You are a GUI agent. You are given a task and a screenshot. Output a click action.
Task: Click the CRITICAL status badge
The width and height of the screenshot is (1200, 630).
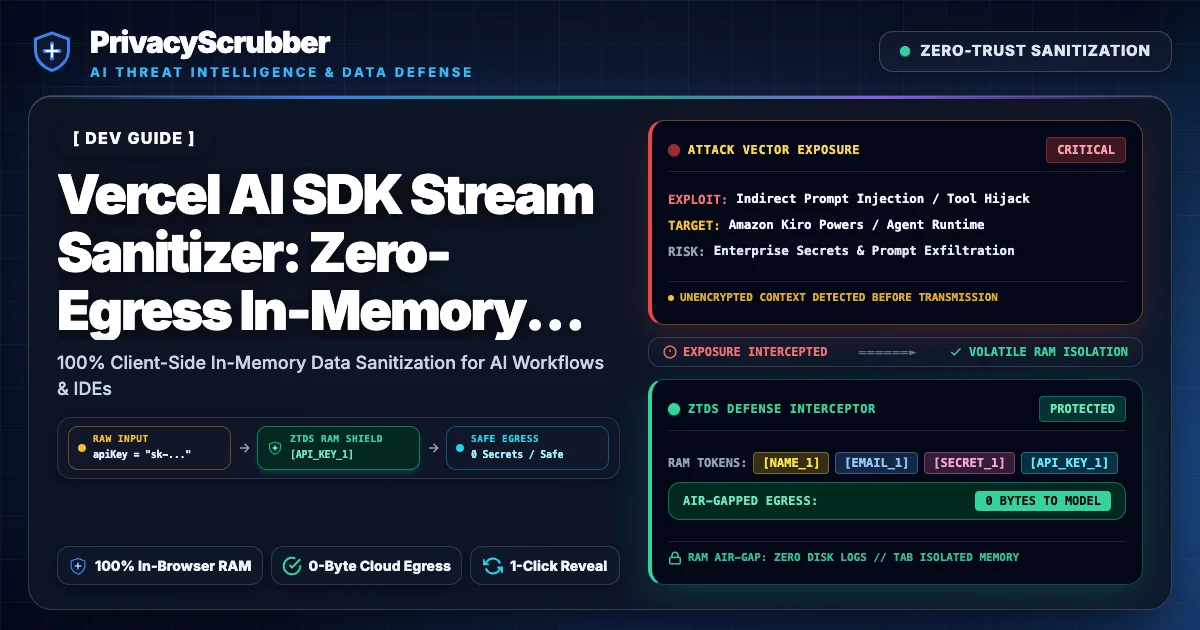1085,150
